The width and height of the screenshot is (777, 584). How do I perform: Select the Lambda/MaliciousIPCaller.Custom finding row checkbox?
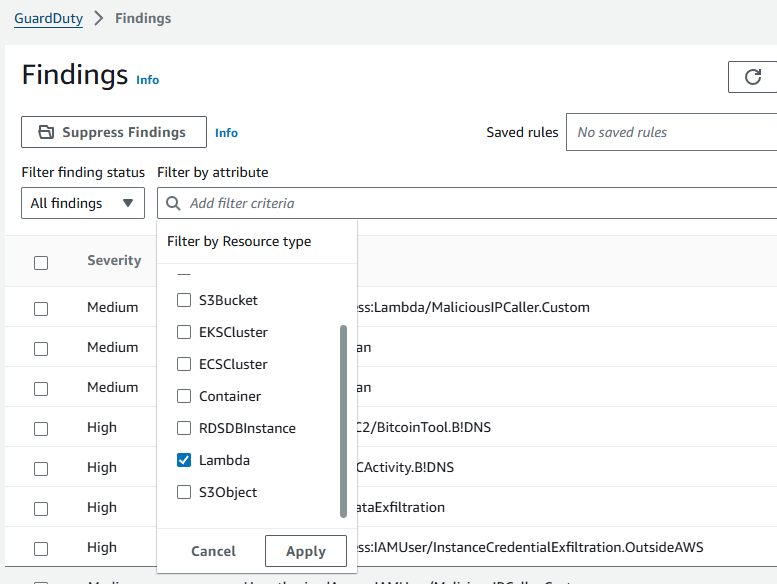pyautogui.click(x=41, y=309)
